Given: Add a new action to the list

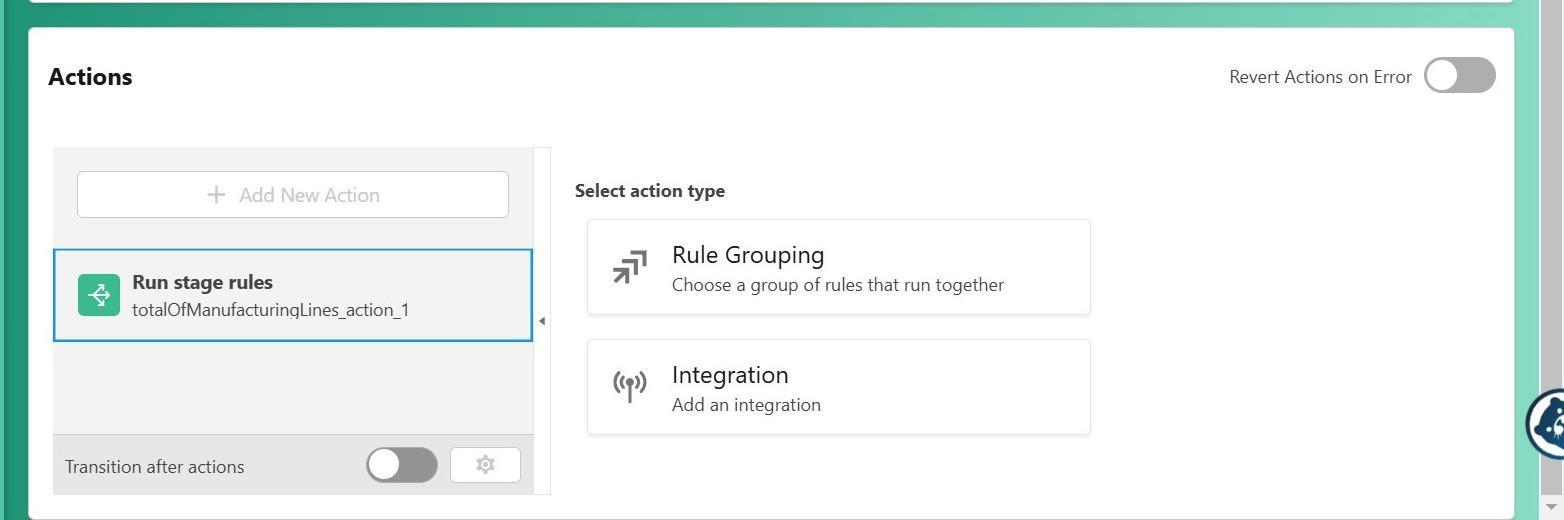Looking at the screenshot, I should (293, 194).
